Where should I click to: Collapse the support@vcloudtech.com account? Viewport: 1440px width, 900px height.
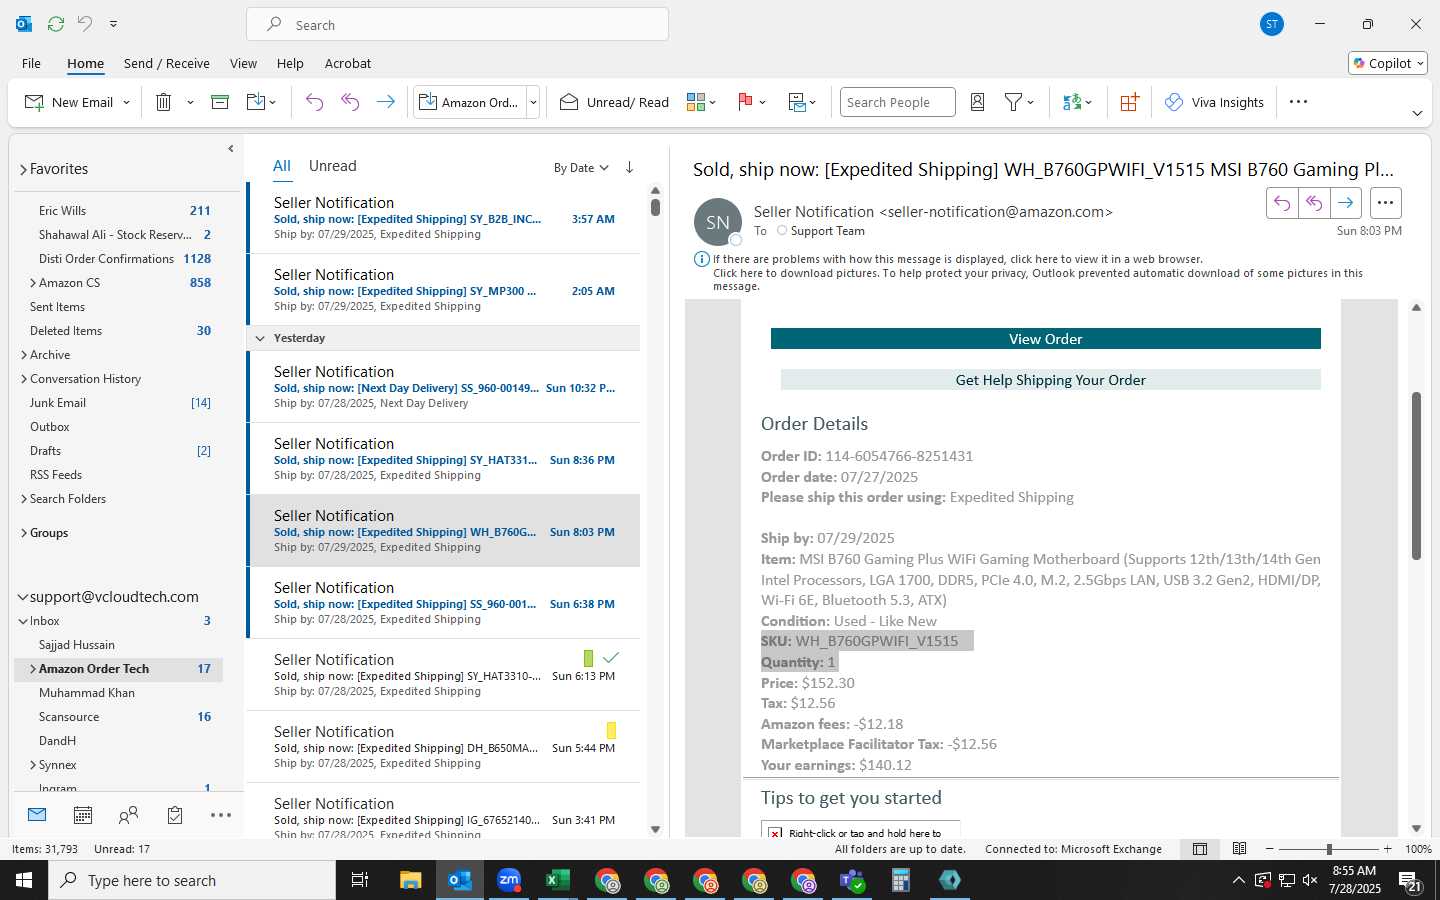pos(23,597)
